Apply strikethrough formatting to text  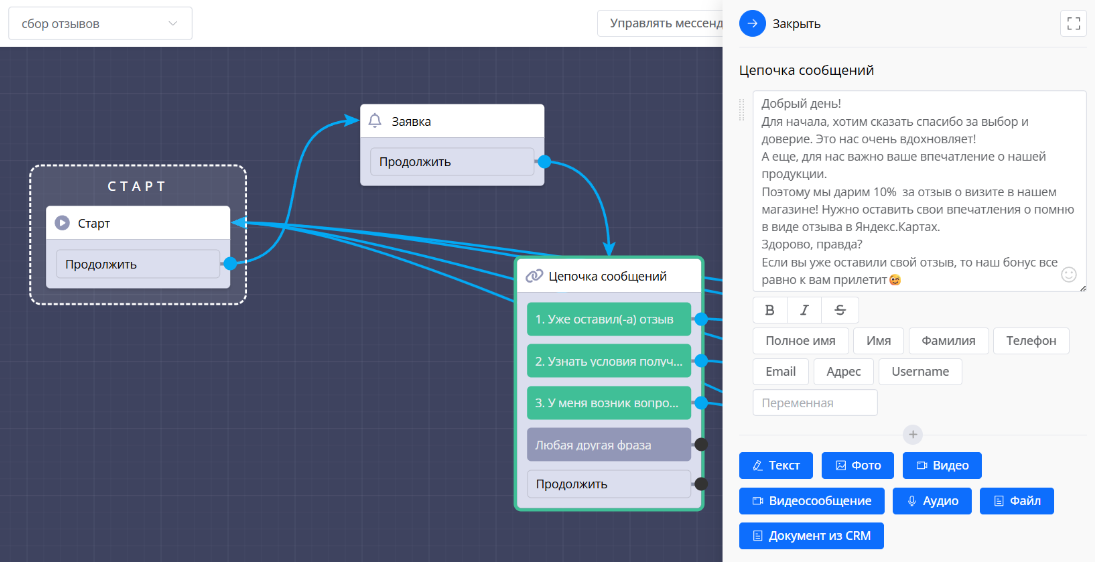(840, 310)
